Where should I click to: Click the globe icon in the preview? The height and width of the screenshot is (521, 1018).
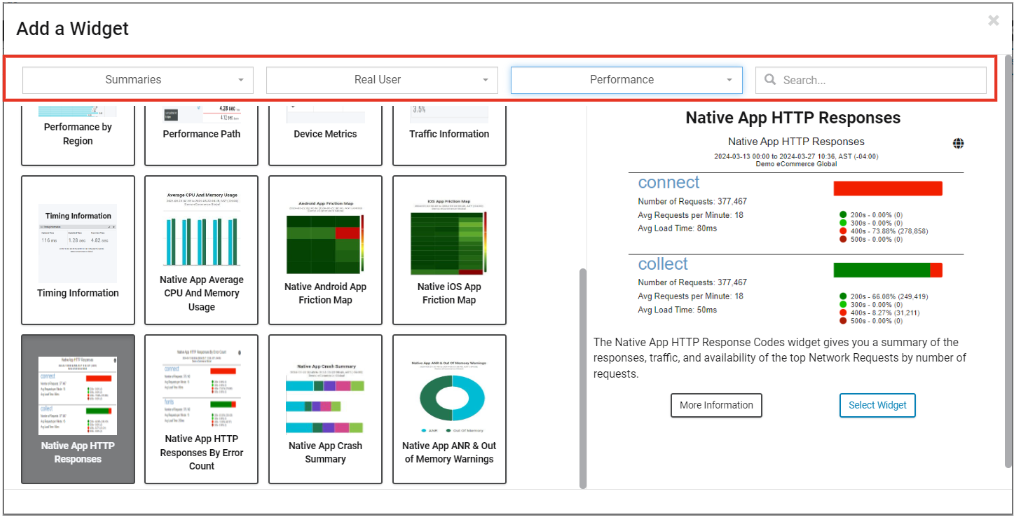coord(958,144)
